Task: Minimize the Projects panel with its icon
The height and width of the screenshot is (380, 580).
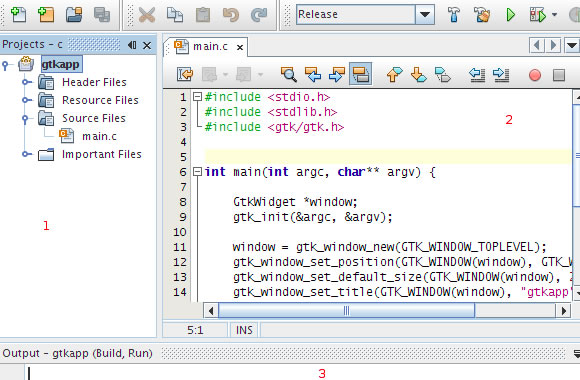Action: (132, 45)
